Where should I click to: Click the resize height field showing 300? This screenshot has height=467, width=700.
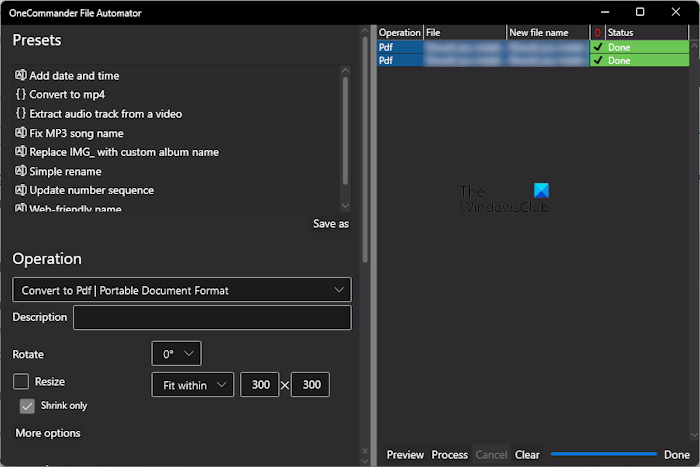pos(311,384)
